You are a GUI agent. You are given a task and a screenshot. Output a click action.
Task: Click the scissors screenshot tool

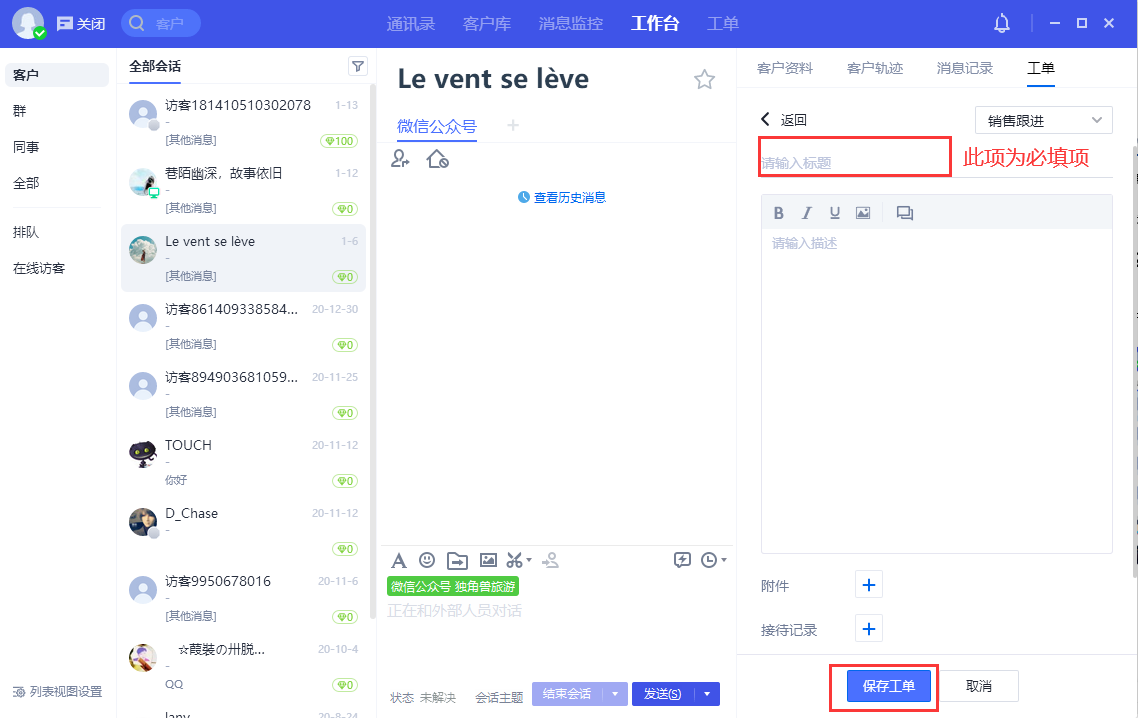tap(515, 560)
